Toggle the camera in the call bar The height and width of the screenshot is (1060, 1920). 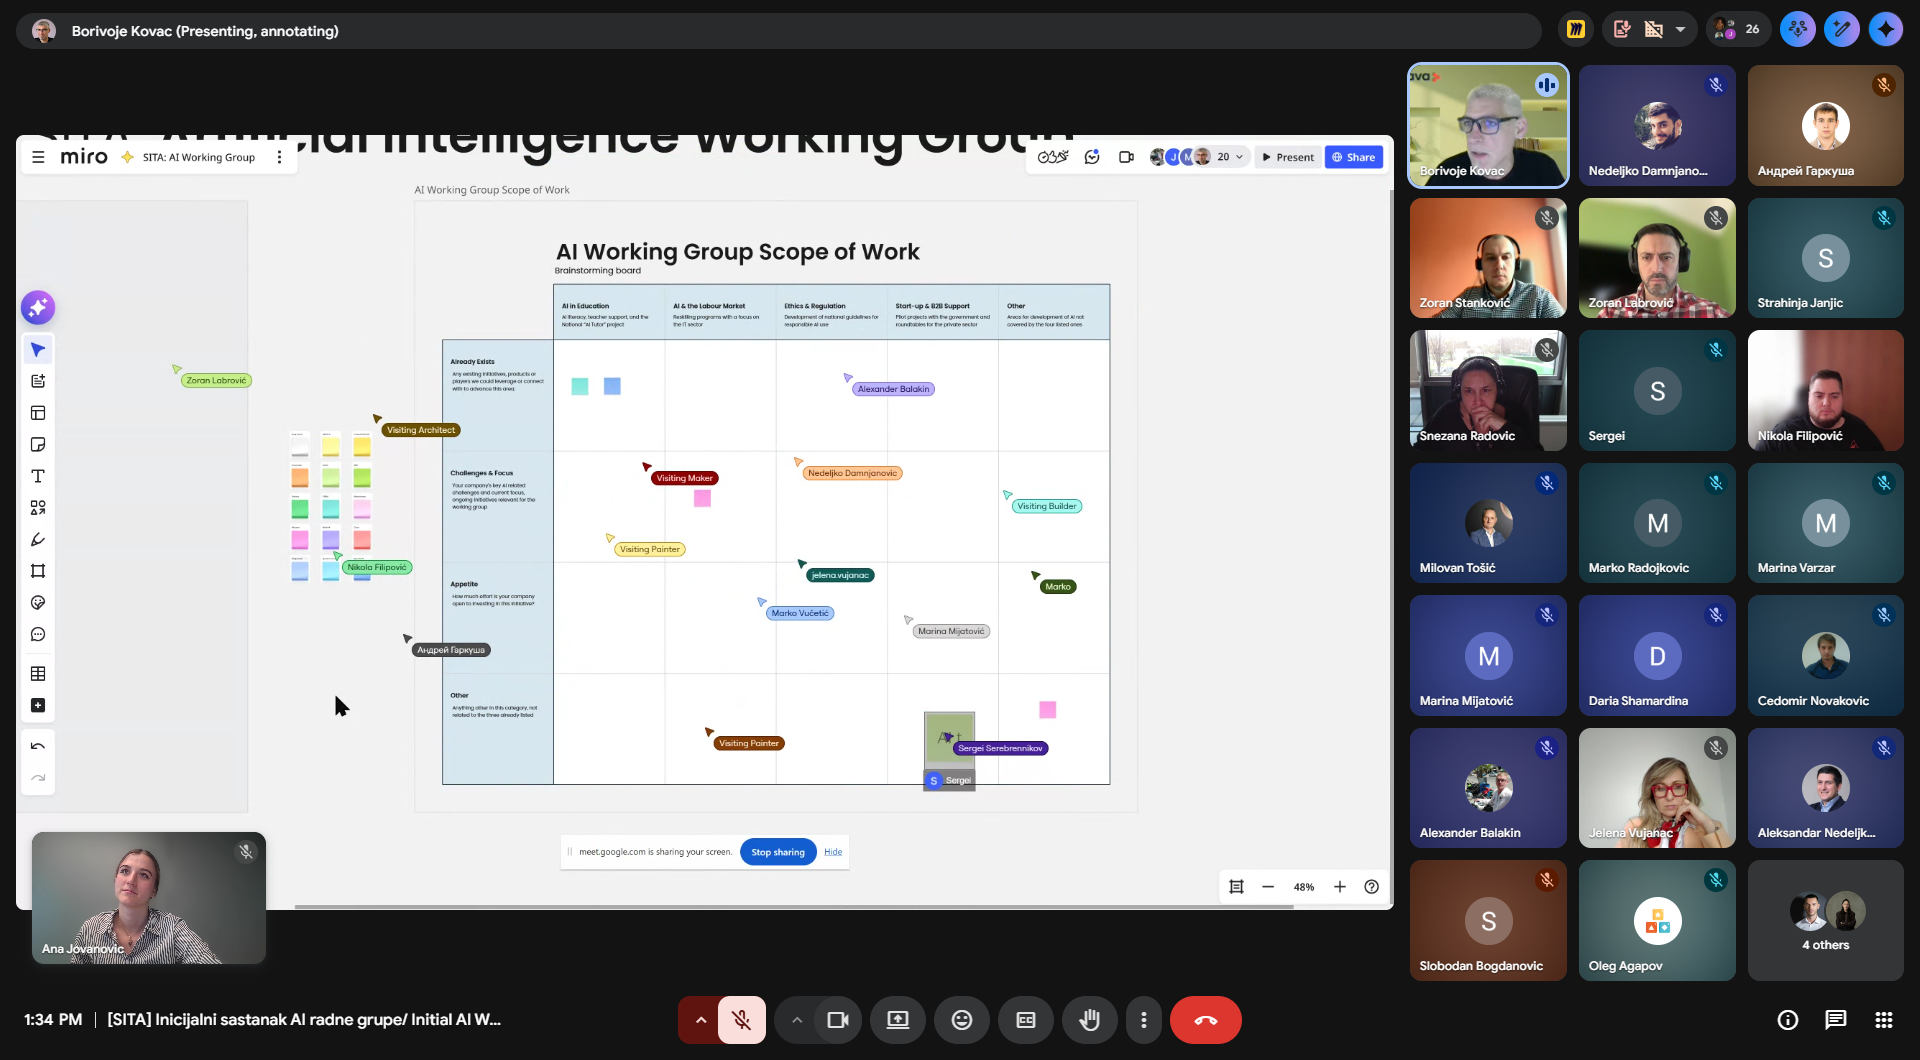point(837,1020)
